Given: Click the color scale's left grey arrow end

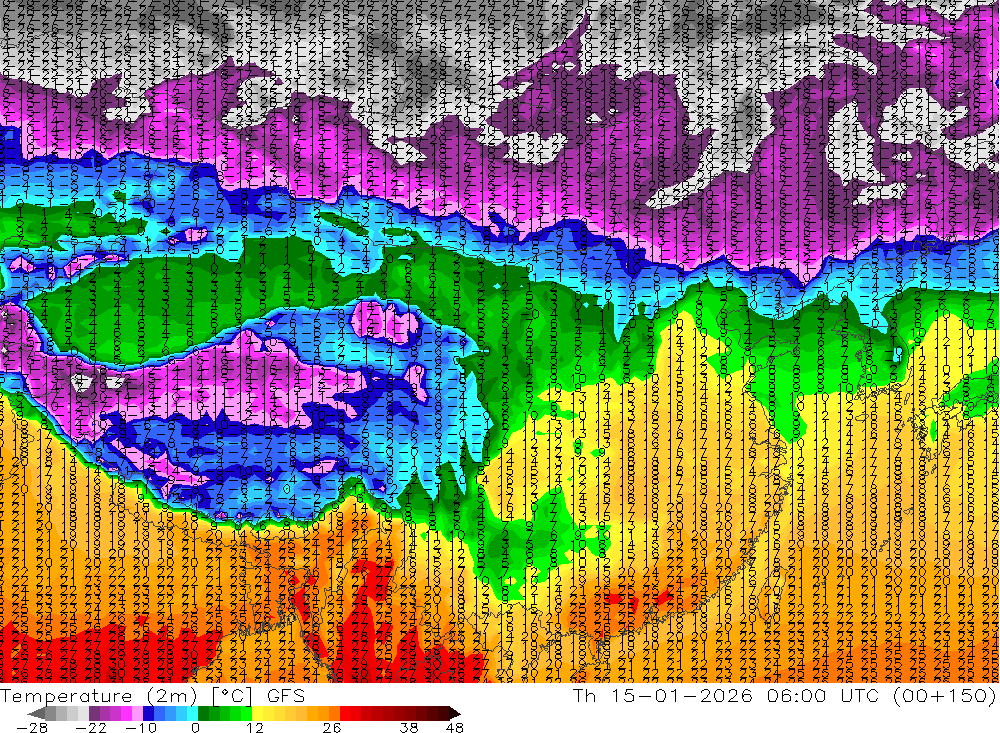Looking at the screenshot, I should click(x=36, y=713).
